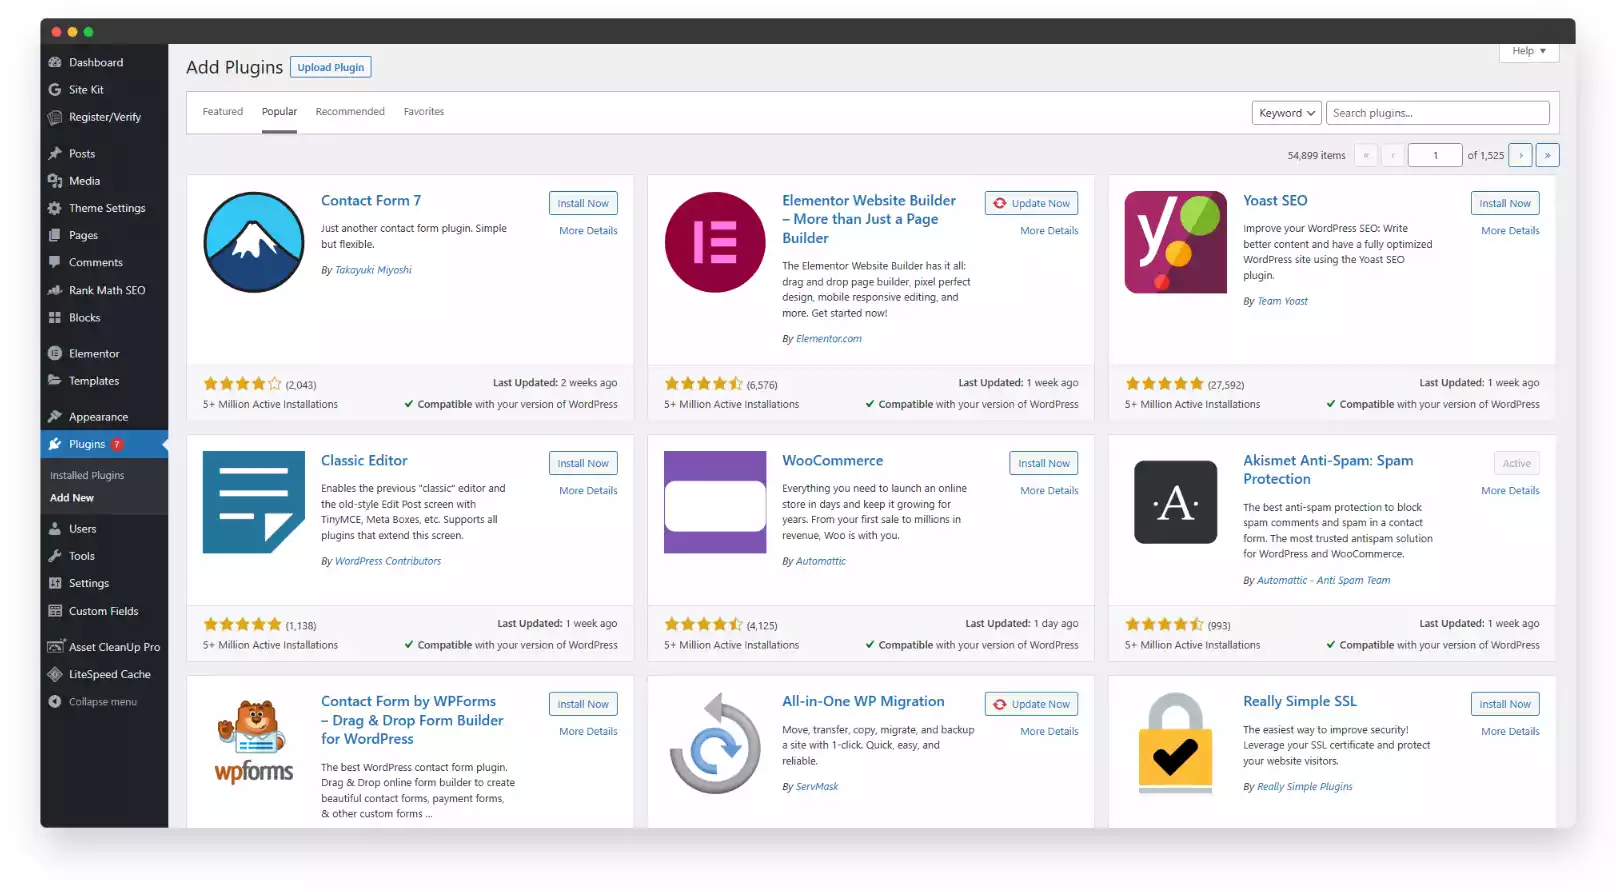Viewport: 1616px width, 892px height.
Task: Select Add New submenu item
Action: tap(72, 498)
